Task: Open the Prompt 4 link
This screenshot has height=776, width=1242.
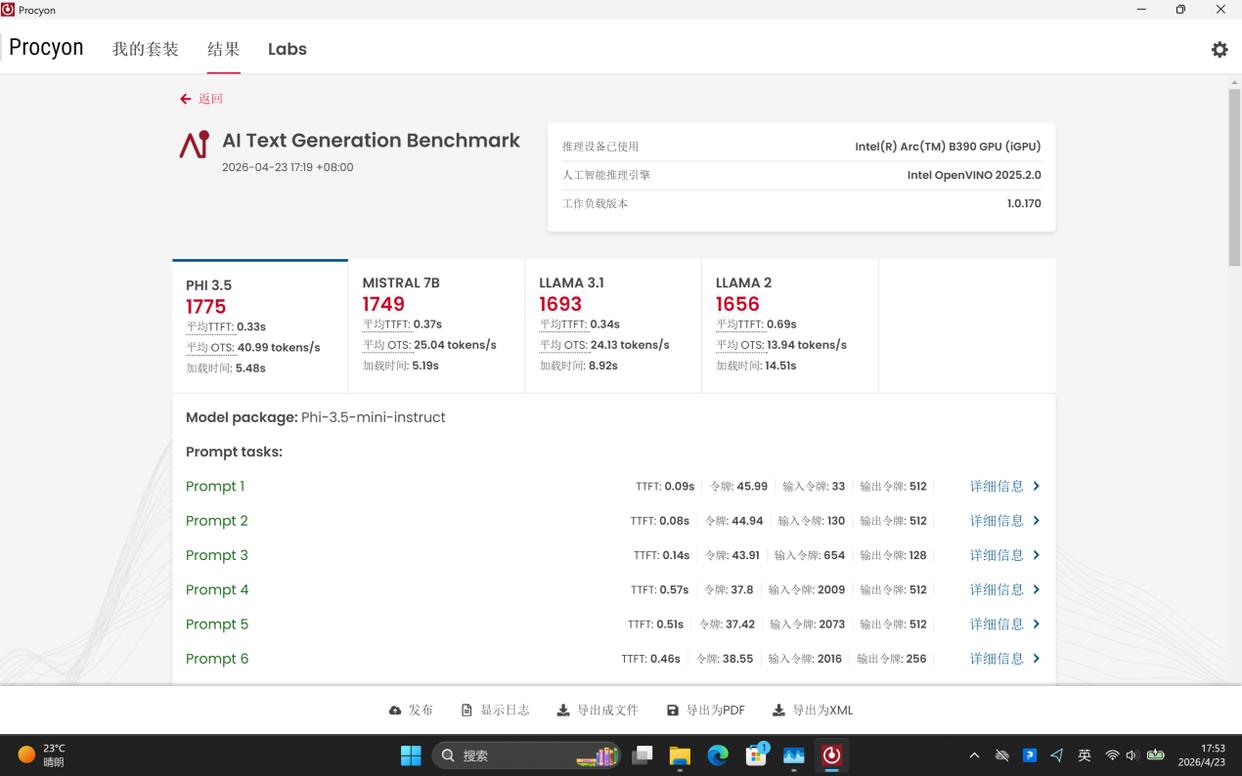Action: [x=217, y=590]
